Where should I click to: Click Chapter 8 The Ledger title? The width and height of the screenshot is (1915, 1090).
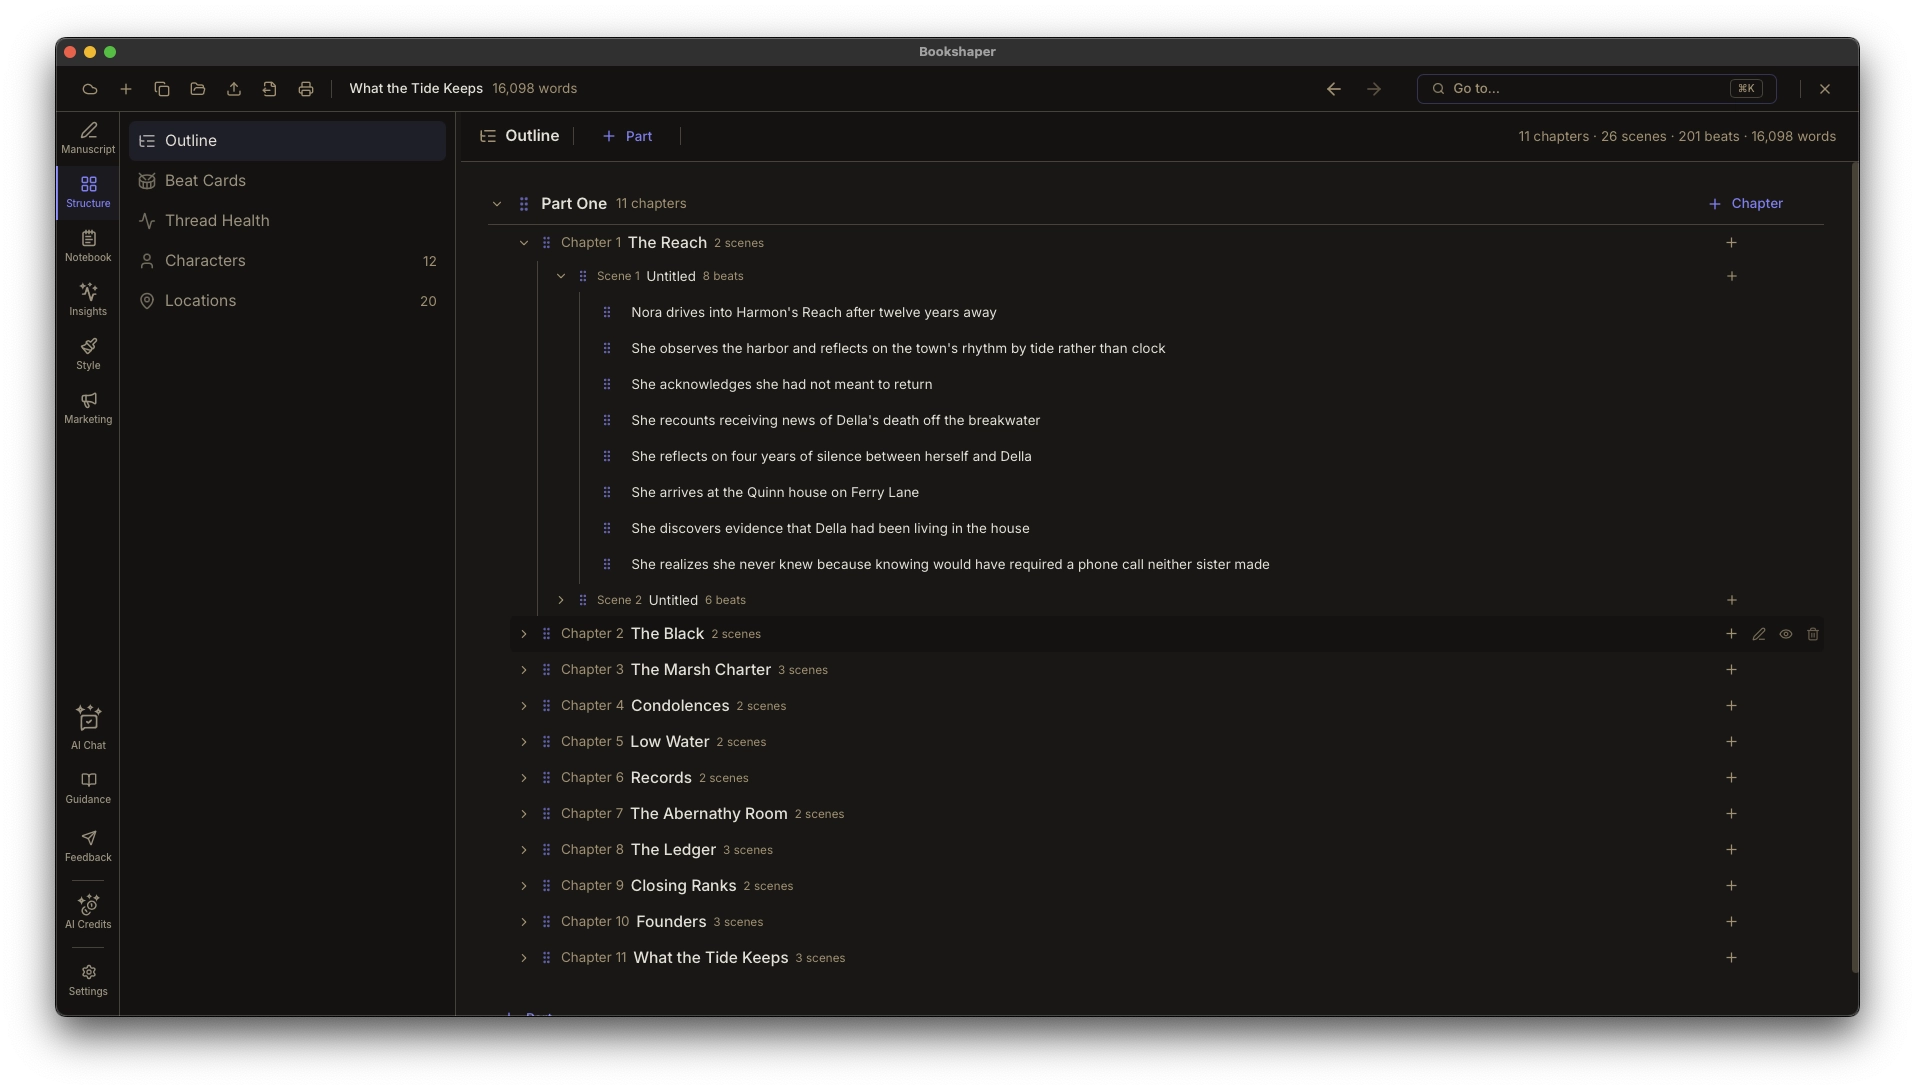point(673,850)
